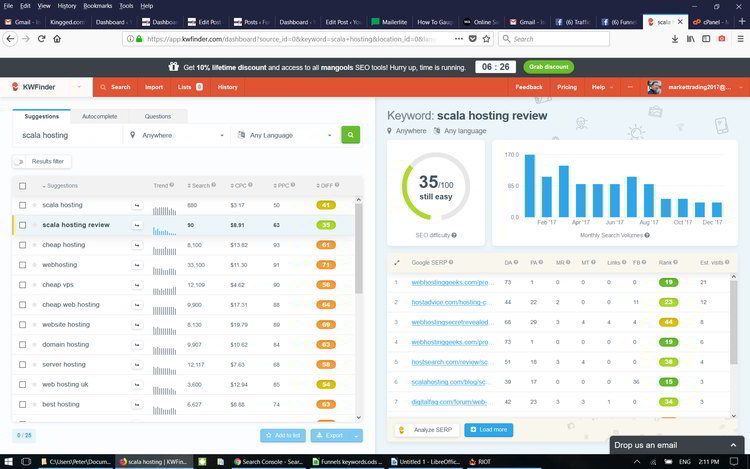Check the best hosting checkbox
Screen dimensions: 750x469
click(22, 404)
